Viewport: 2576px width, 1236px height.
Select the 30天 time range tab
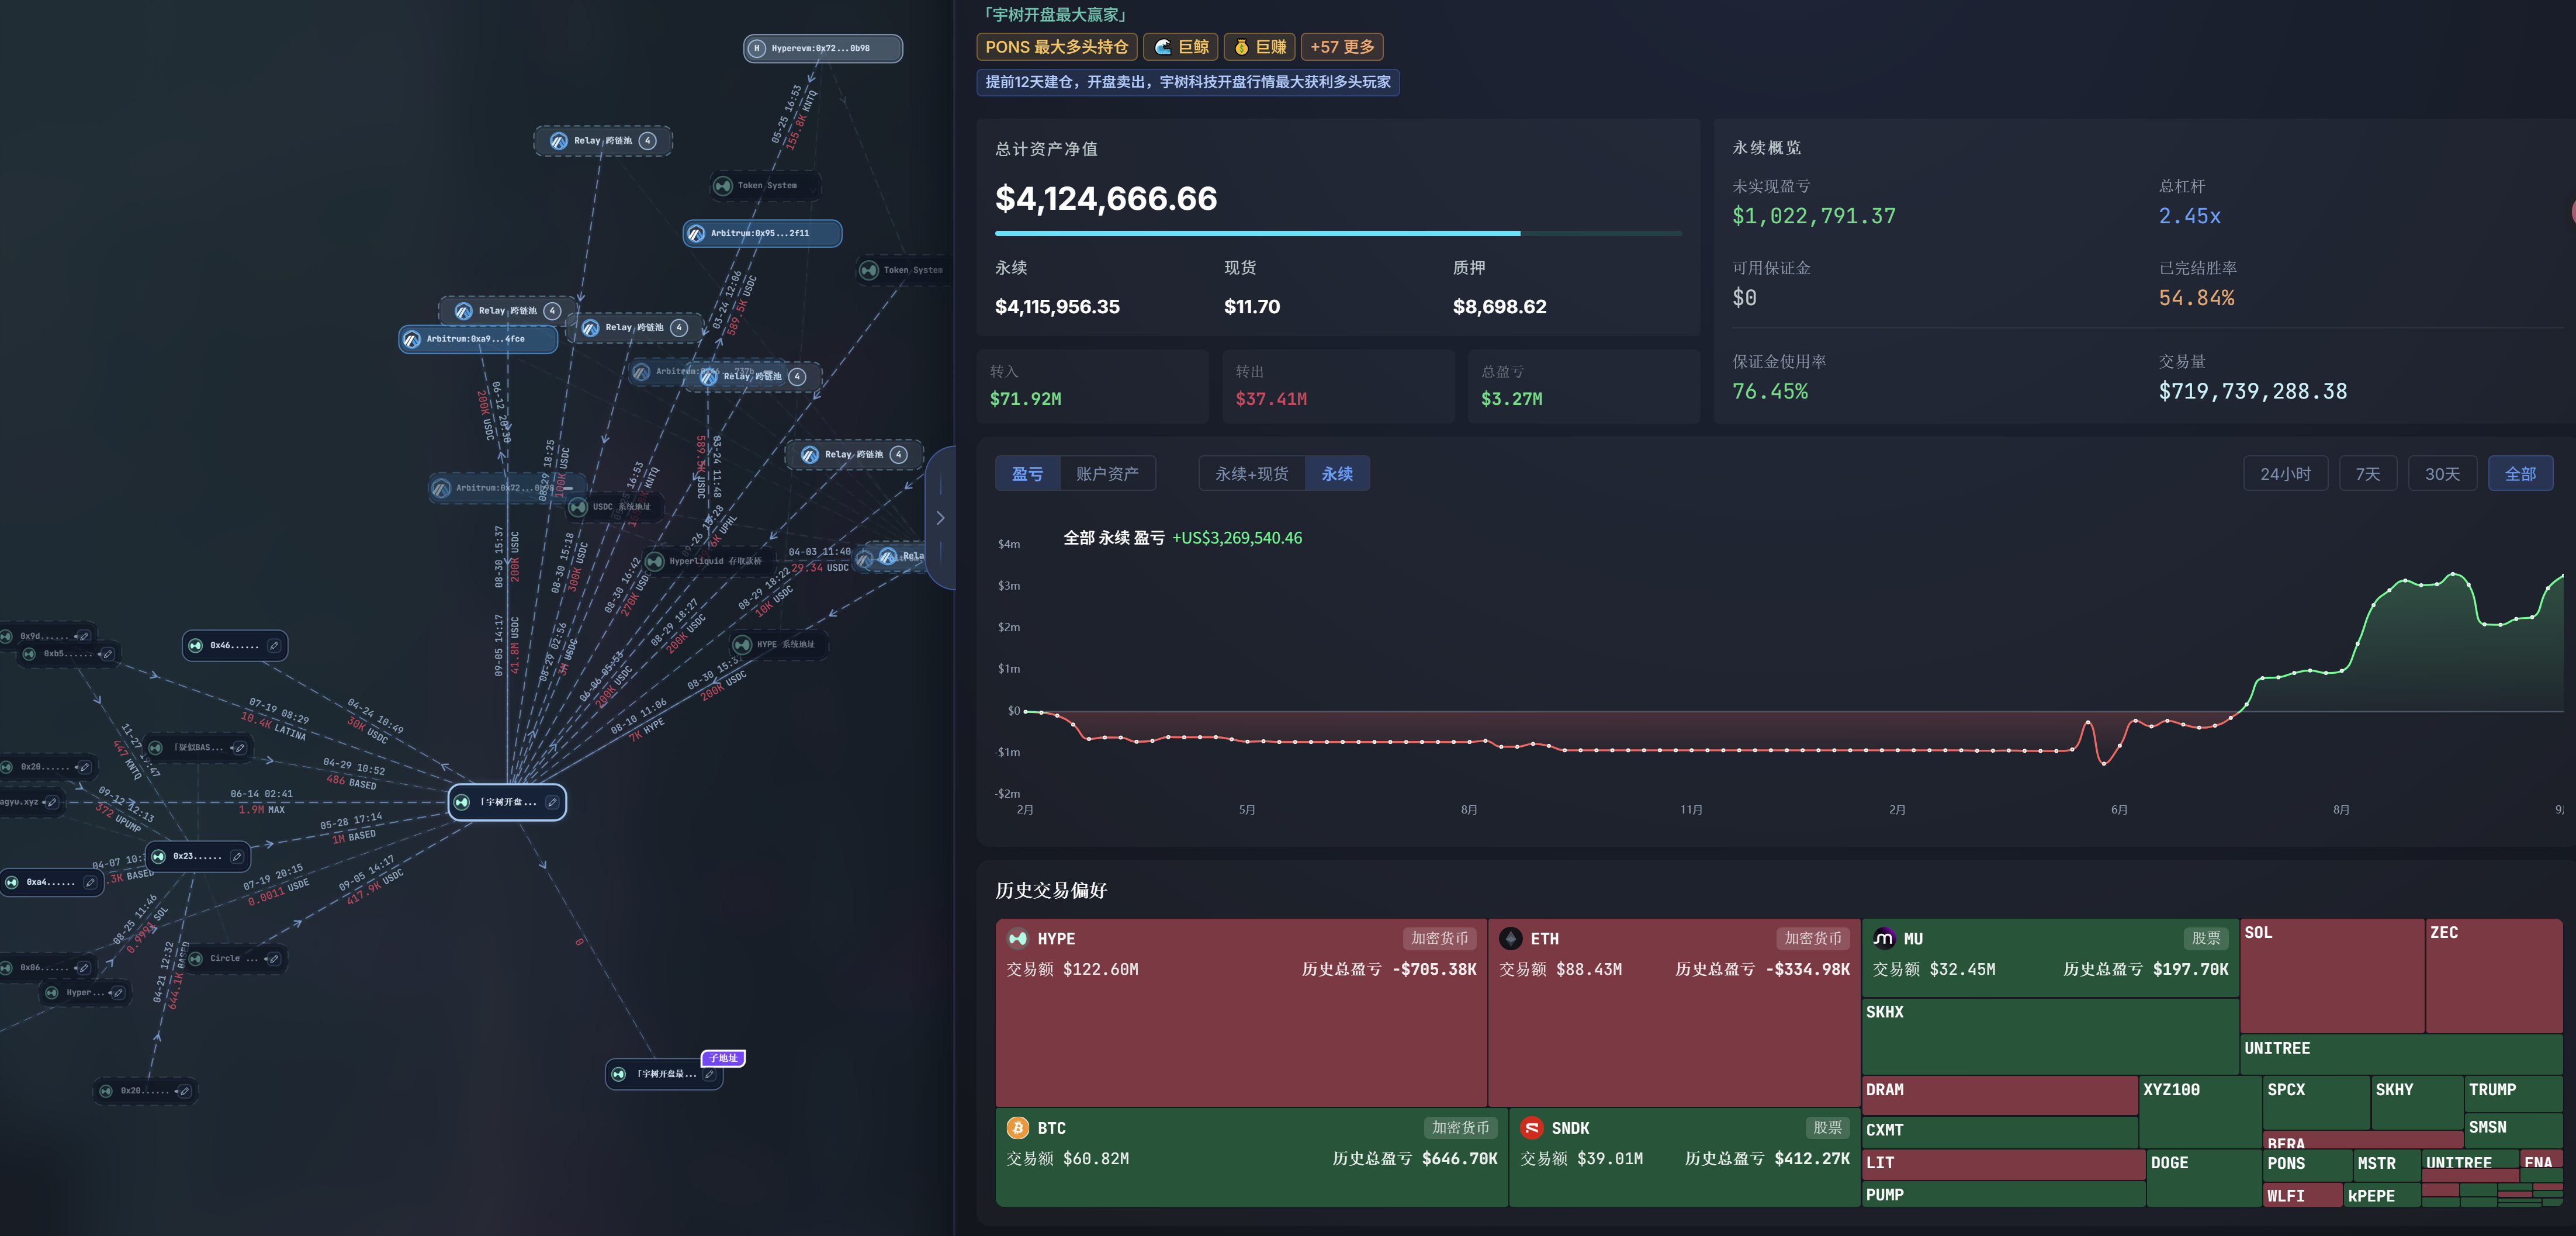2442,474
